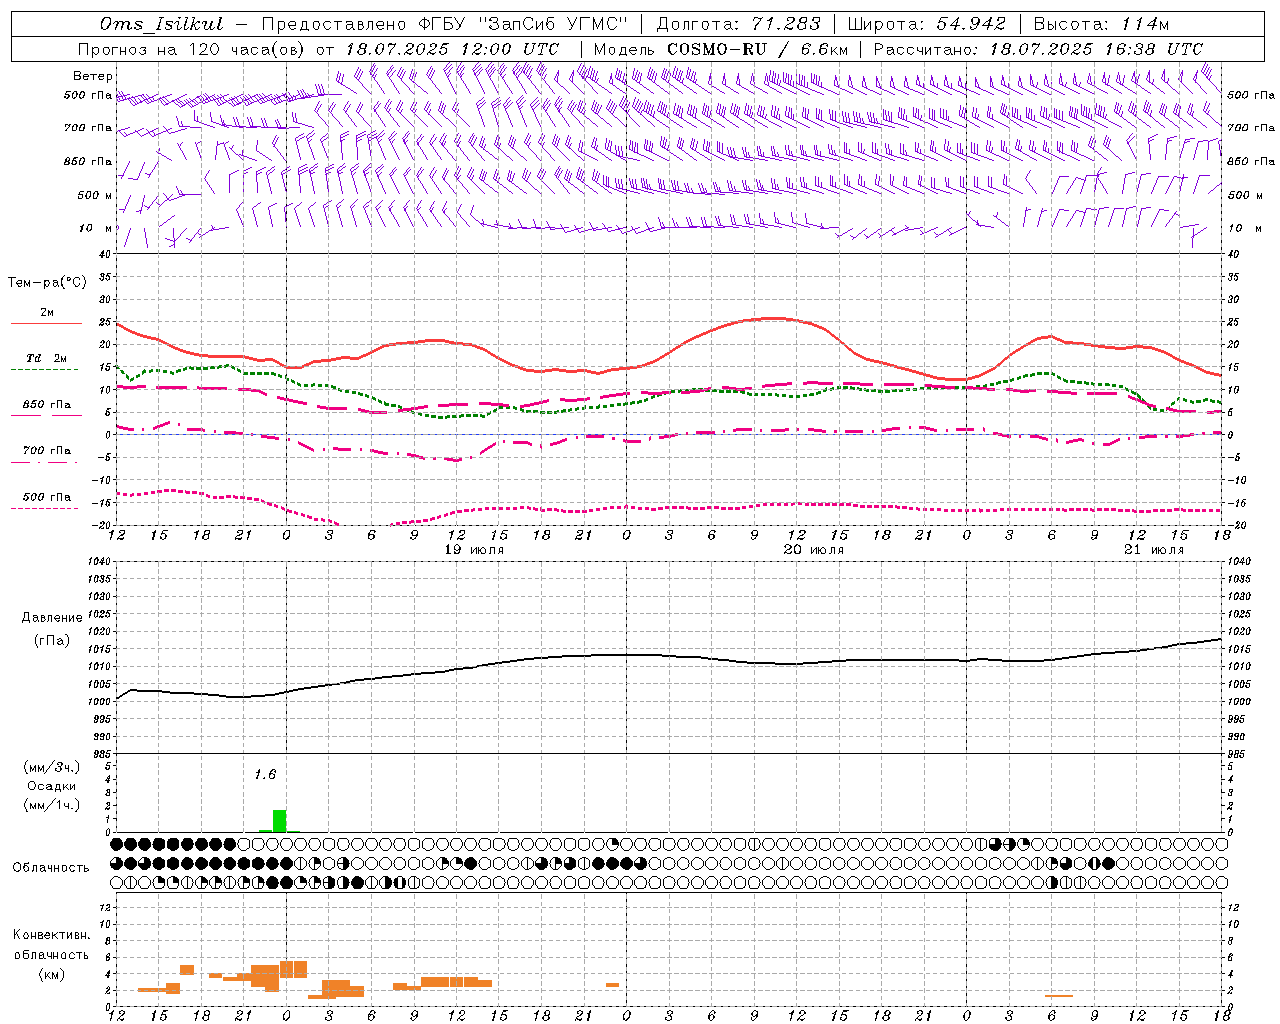Click the 19 июля date label
The height and width of the screenshot is (1024, 1280).
(474, 549)
